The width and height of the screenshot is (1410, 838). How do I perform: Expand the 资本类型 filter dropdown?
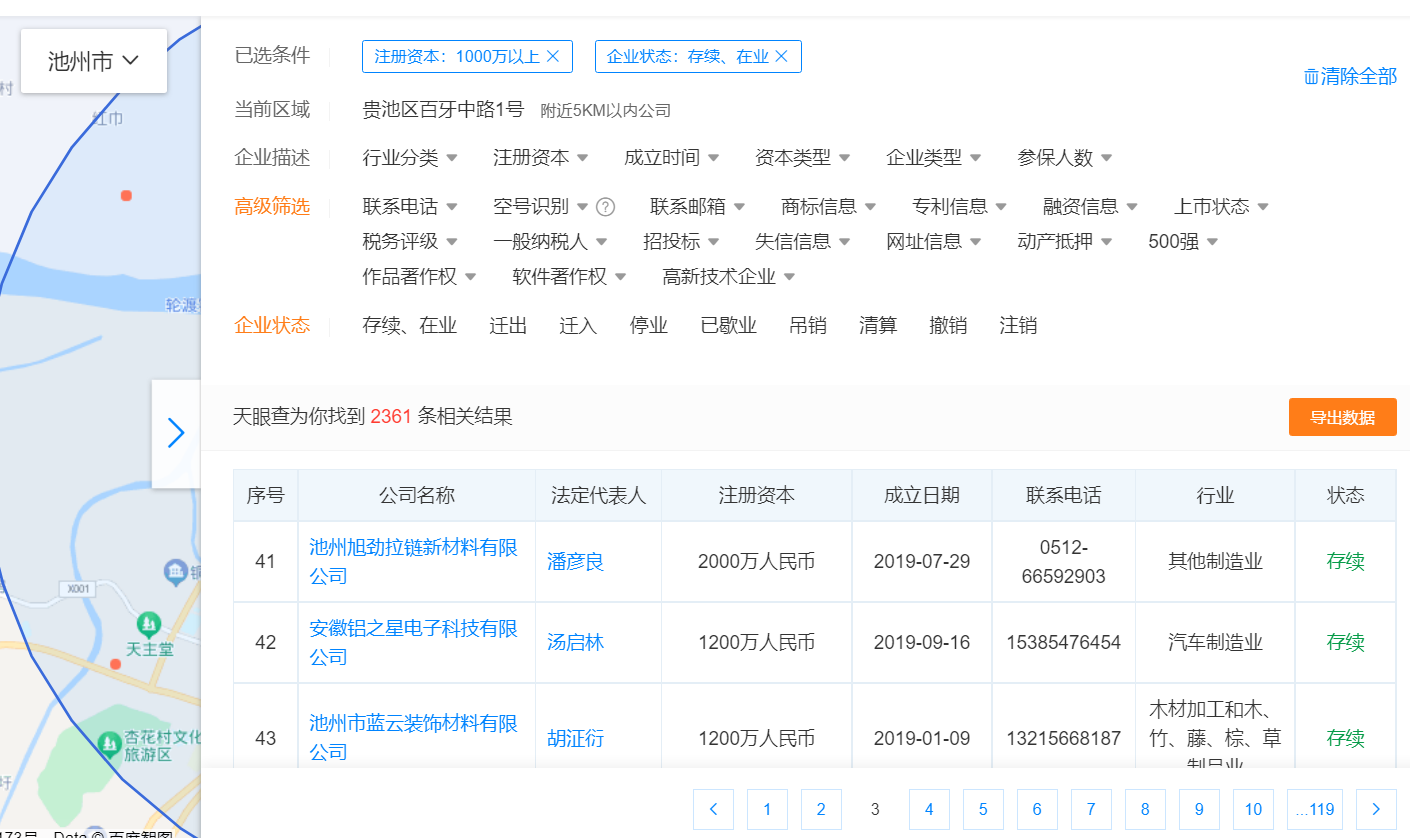[803, 157]
